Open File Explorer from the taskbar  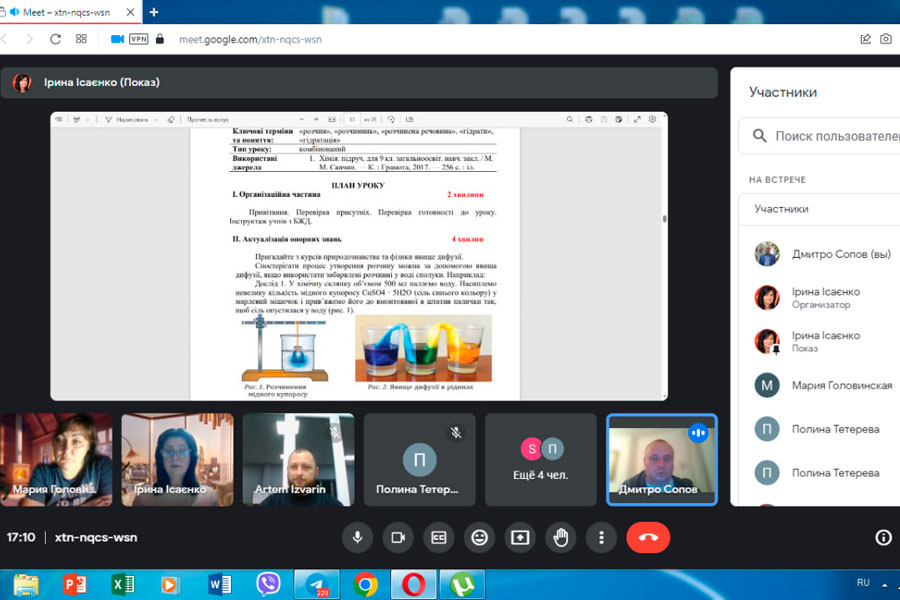click(26, 585)
